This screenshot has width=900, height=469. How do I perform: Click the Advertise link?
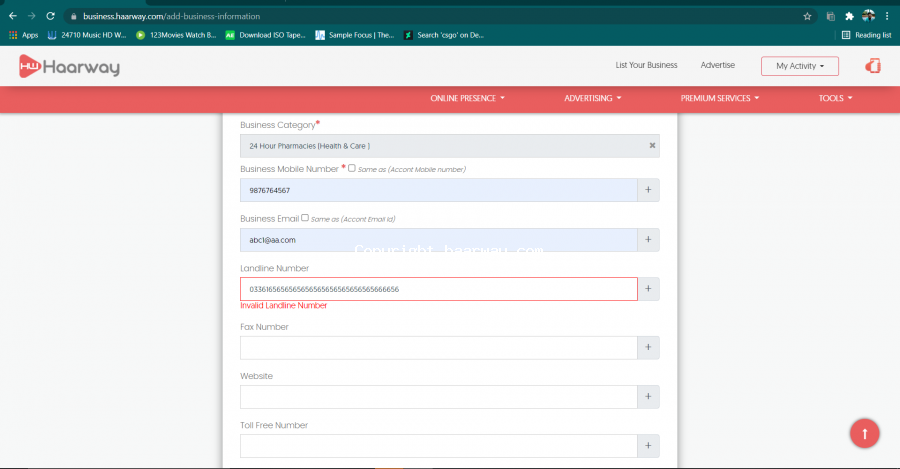coord(717,65)
